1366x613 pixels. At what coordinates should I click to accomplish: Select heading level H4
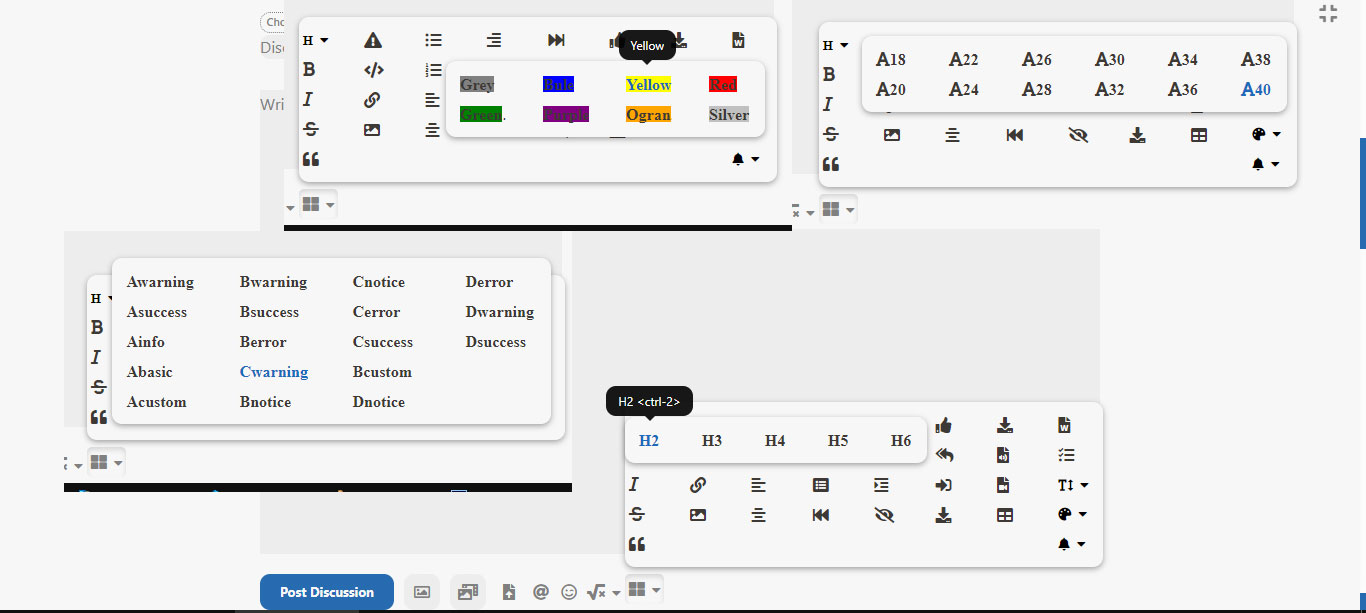pyautogui.click(x=775, y=441)
